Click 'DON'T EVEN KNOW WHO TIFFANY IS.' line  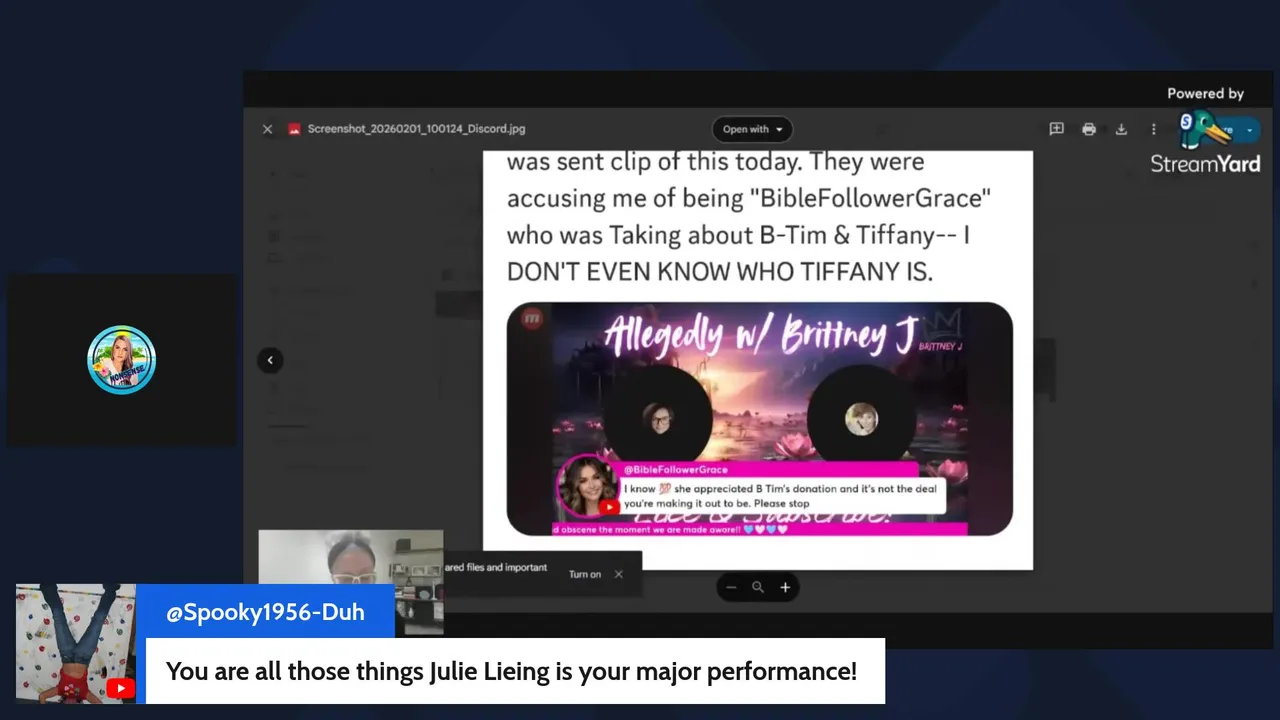tap(720, 272)
